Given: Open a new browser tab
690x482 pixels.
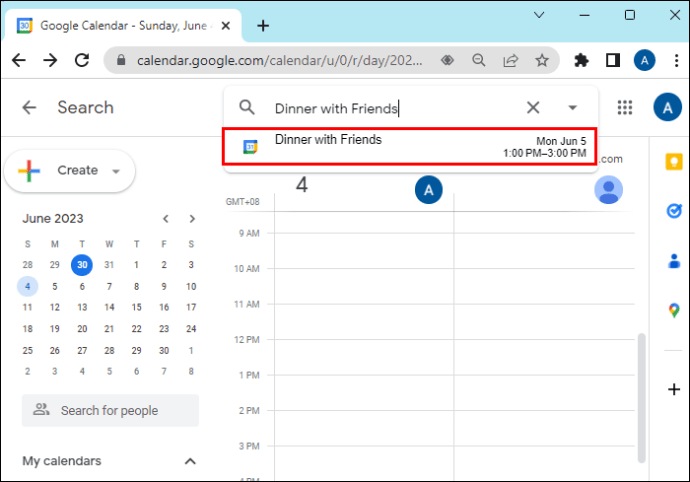Looking at the screenshot, I should (263, 25).
